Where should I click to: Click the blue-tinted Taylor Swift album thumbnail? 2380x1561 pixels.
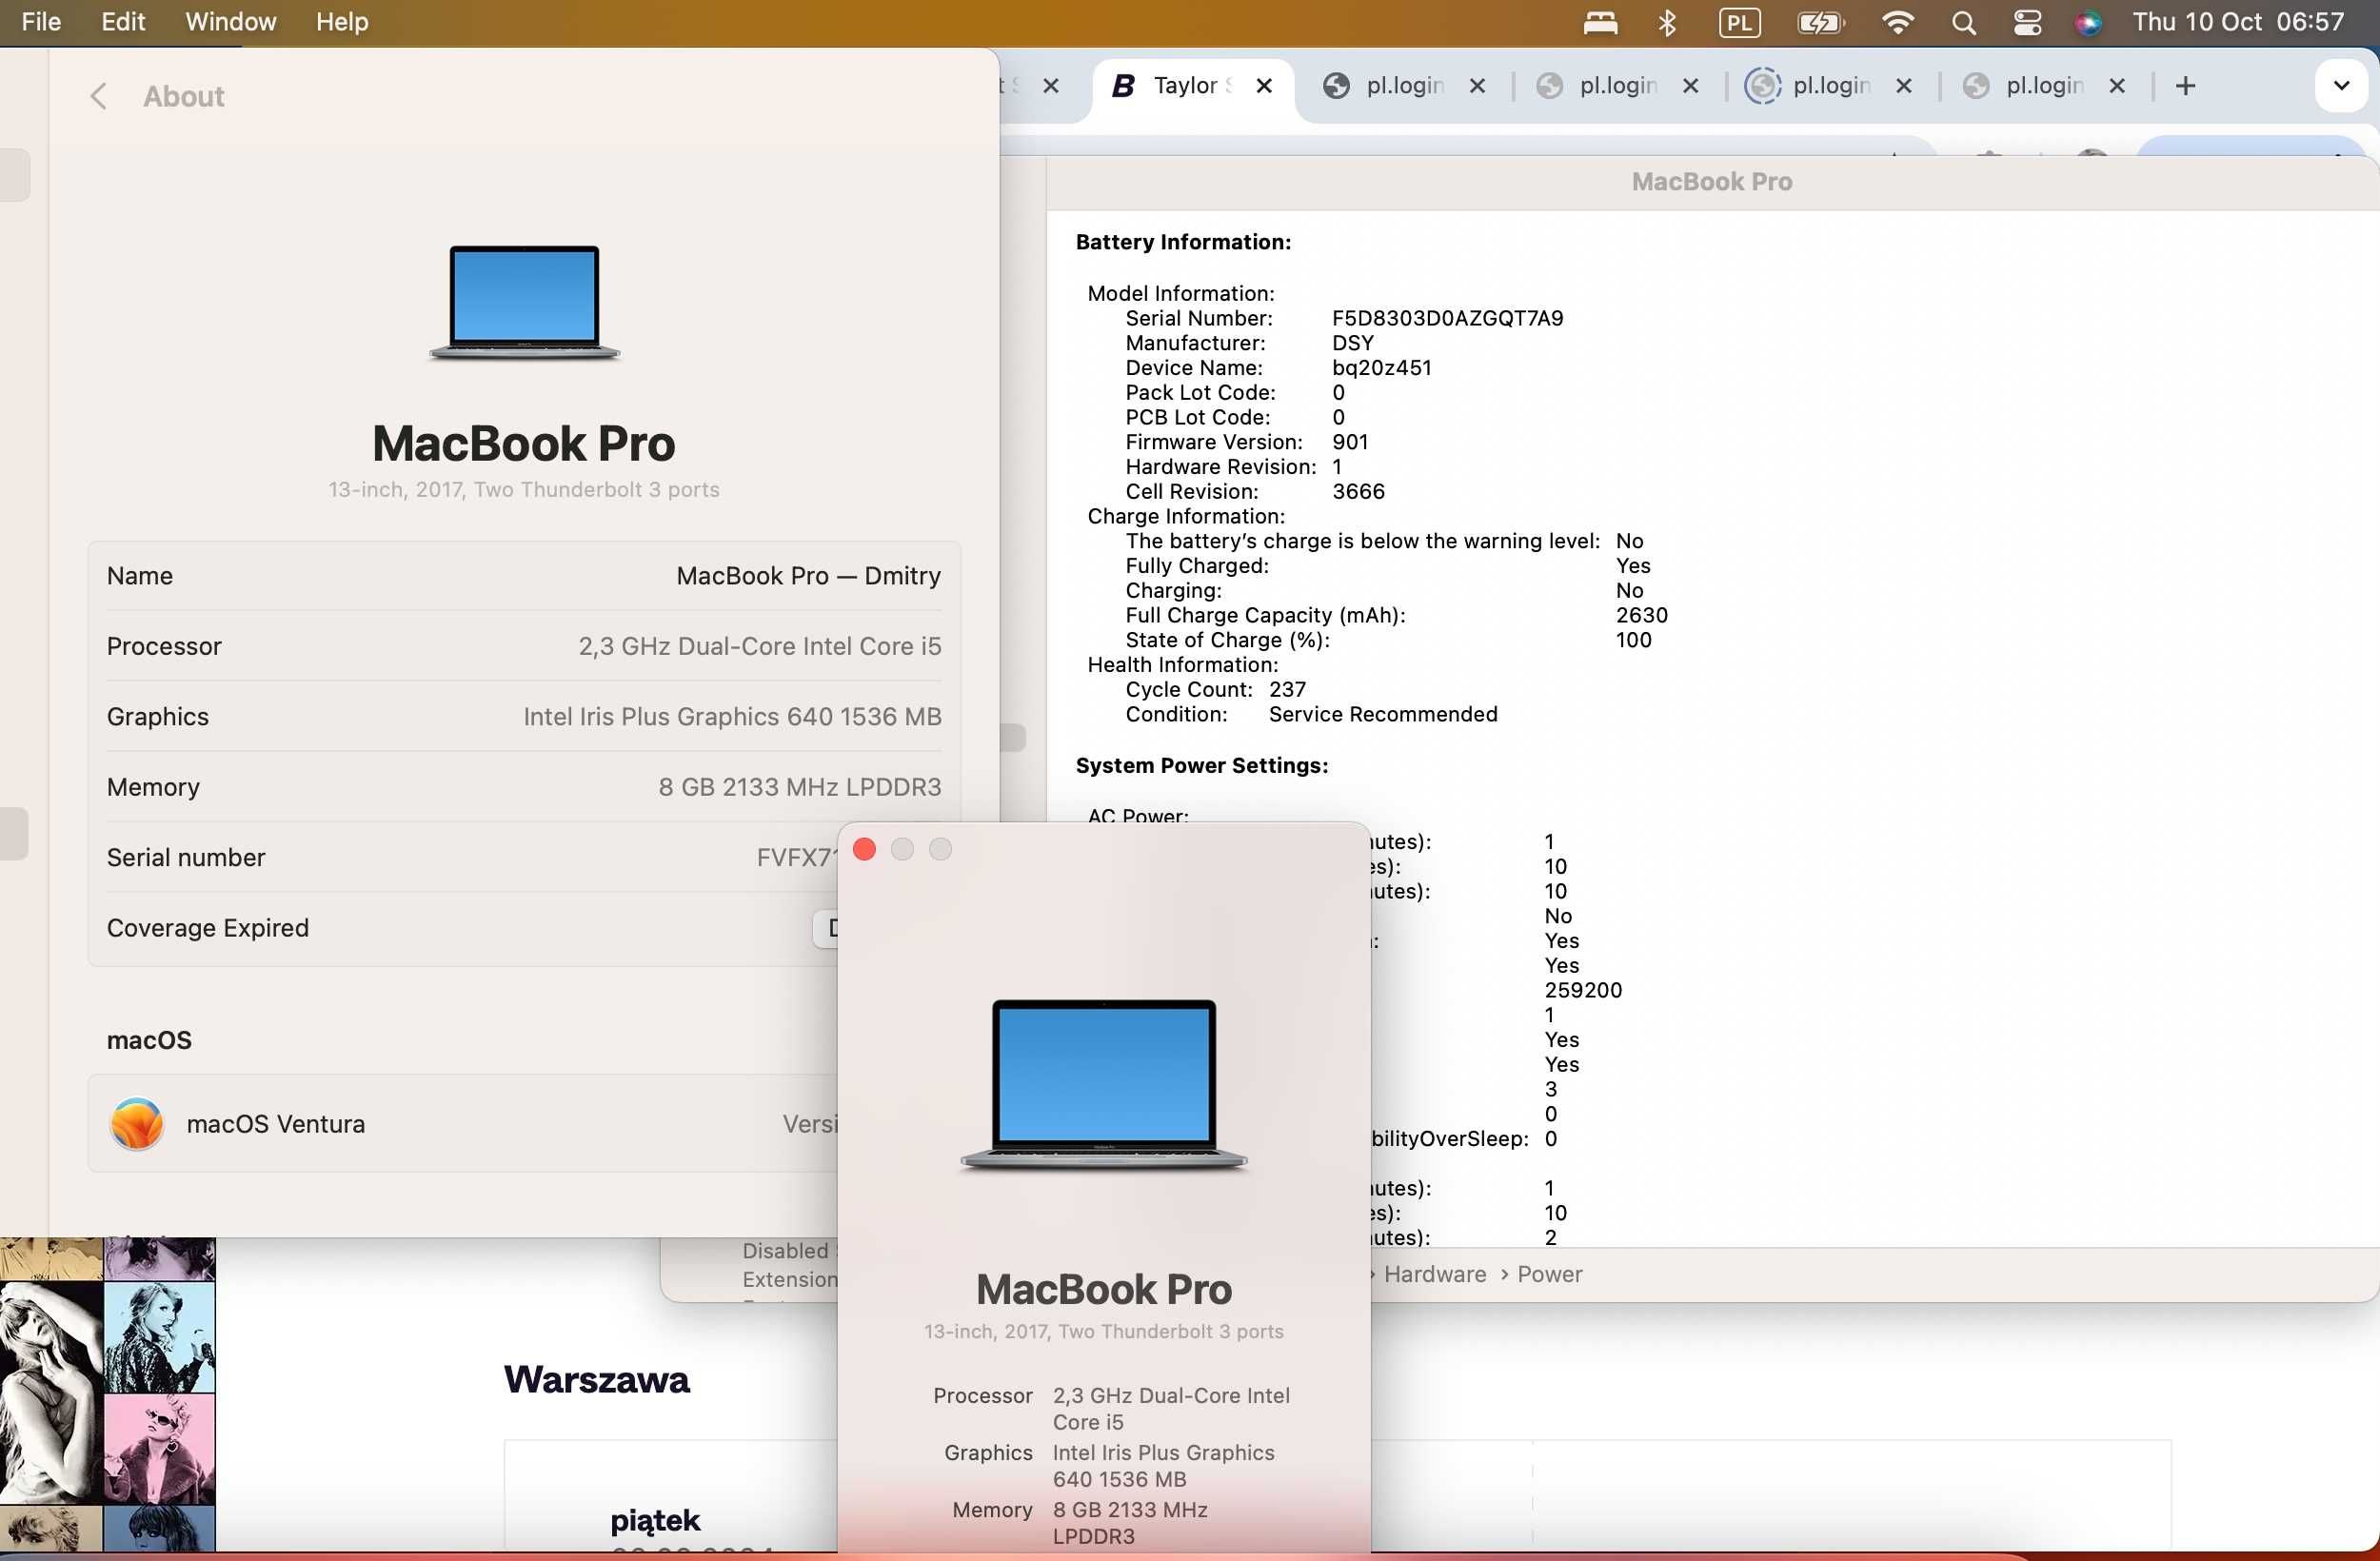click(x=160, y=1337)
